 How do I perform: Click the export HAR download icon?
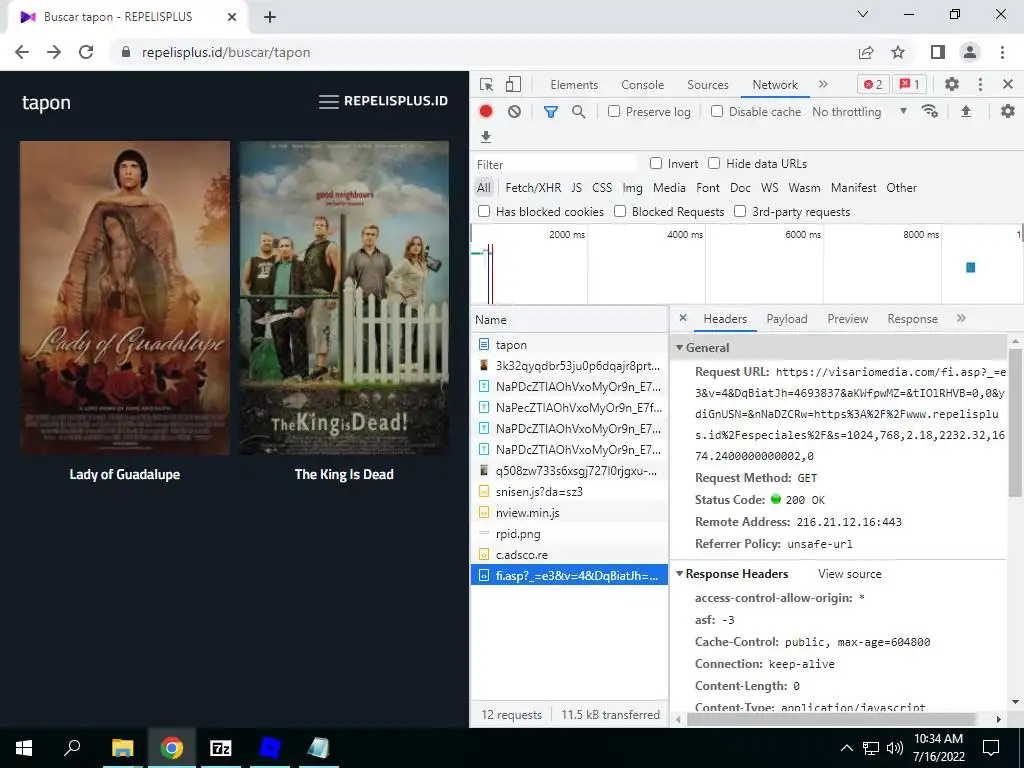(x=485, y=136)
